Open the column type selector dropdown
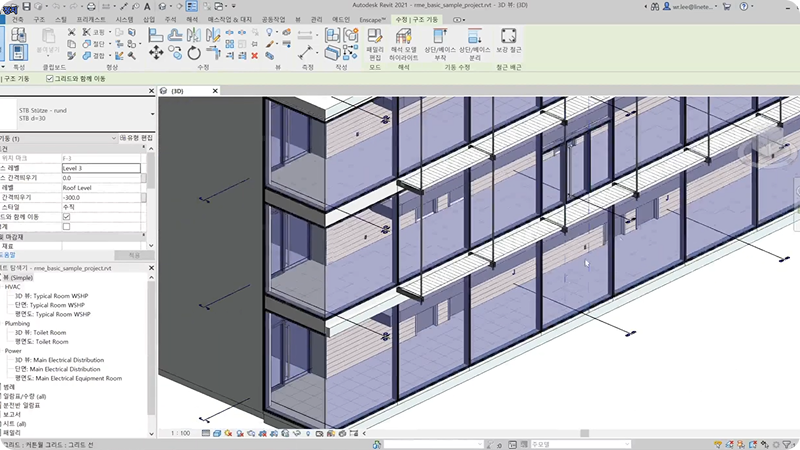The image size is (800, 450). 152,115
